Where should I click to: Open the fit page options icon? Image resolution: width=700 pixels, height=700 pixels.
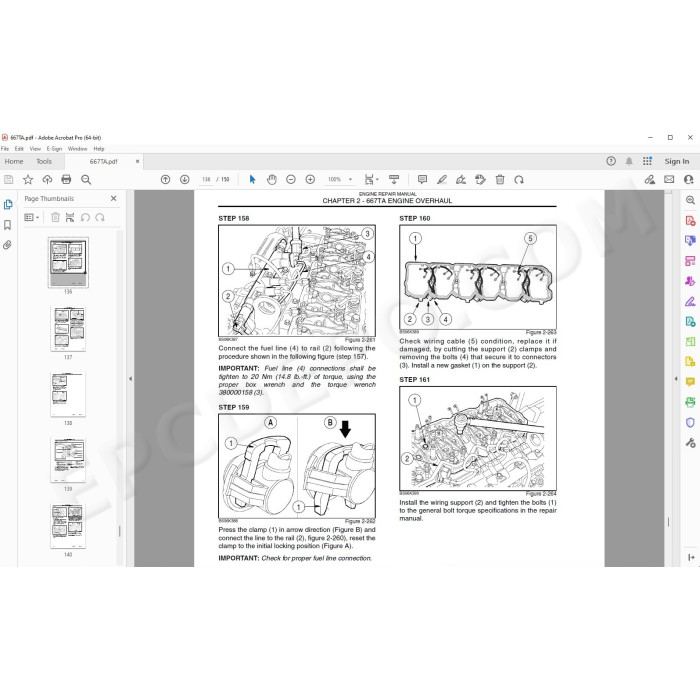[371, 179]
